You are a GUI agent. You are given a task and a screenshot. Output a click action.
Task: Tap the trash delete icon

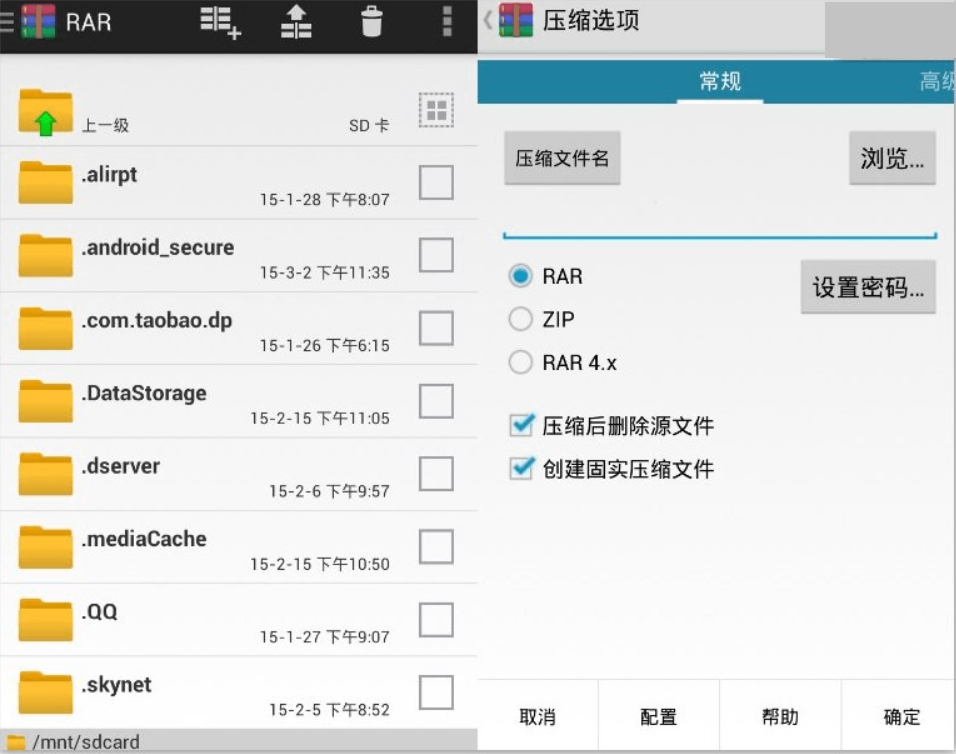coord(371,22)
